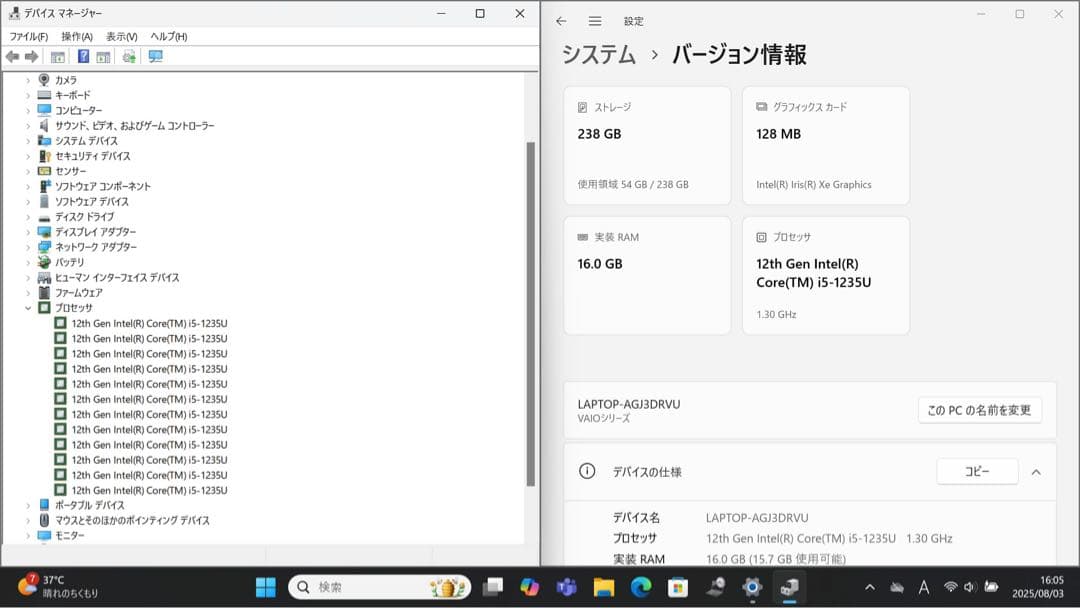Click the Device Manager vertical scrollbar

point(530,314)
